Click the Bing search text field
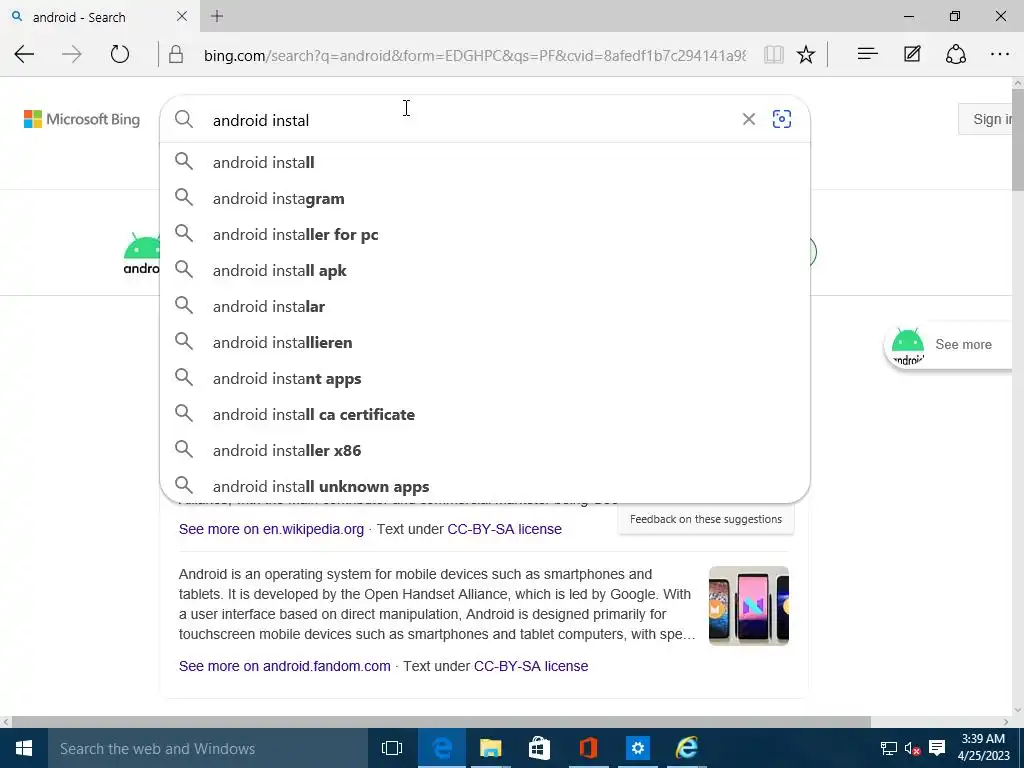 (473, 120)
